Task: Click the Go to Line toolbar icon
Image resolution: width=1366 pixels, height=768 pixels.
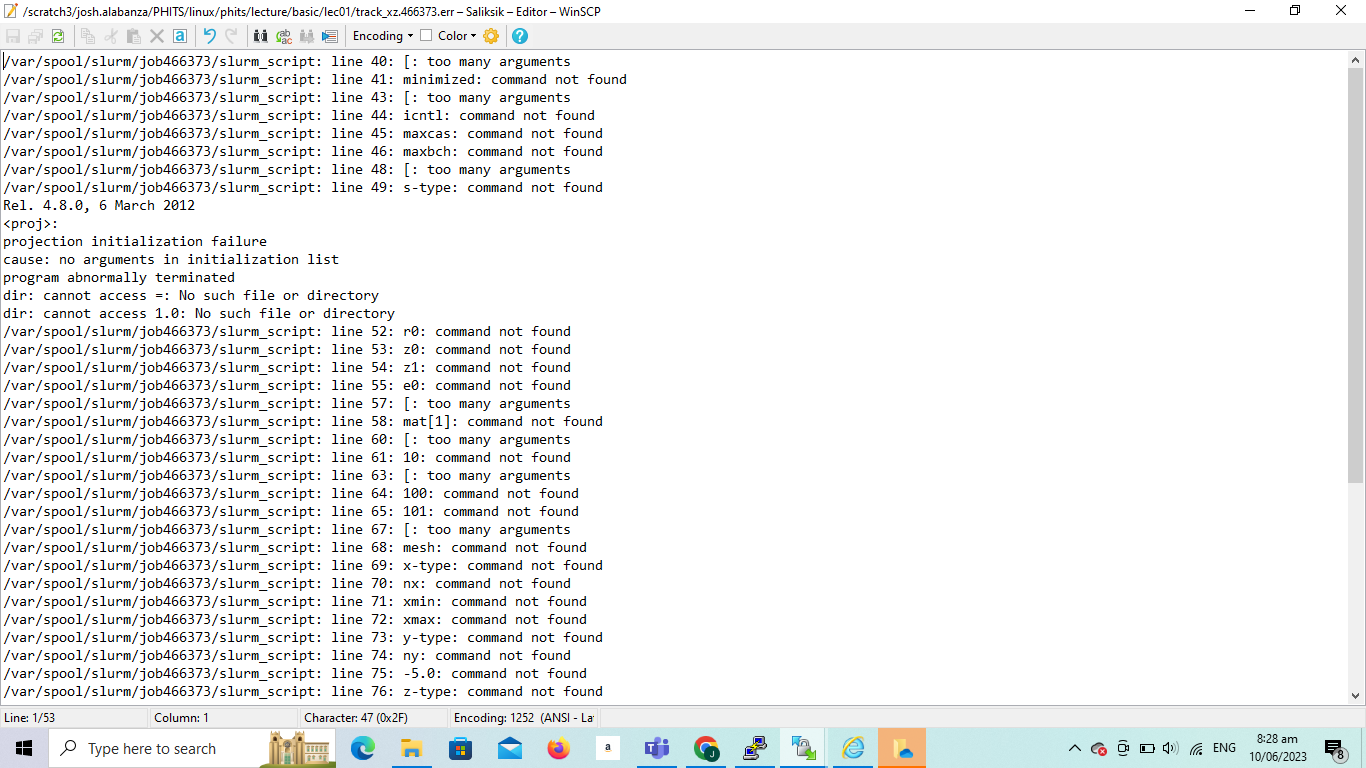Action: (329, 35)
